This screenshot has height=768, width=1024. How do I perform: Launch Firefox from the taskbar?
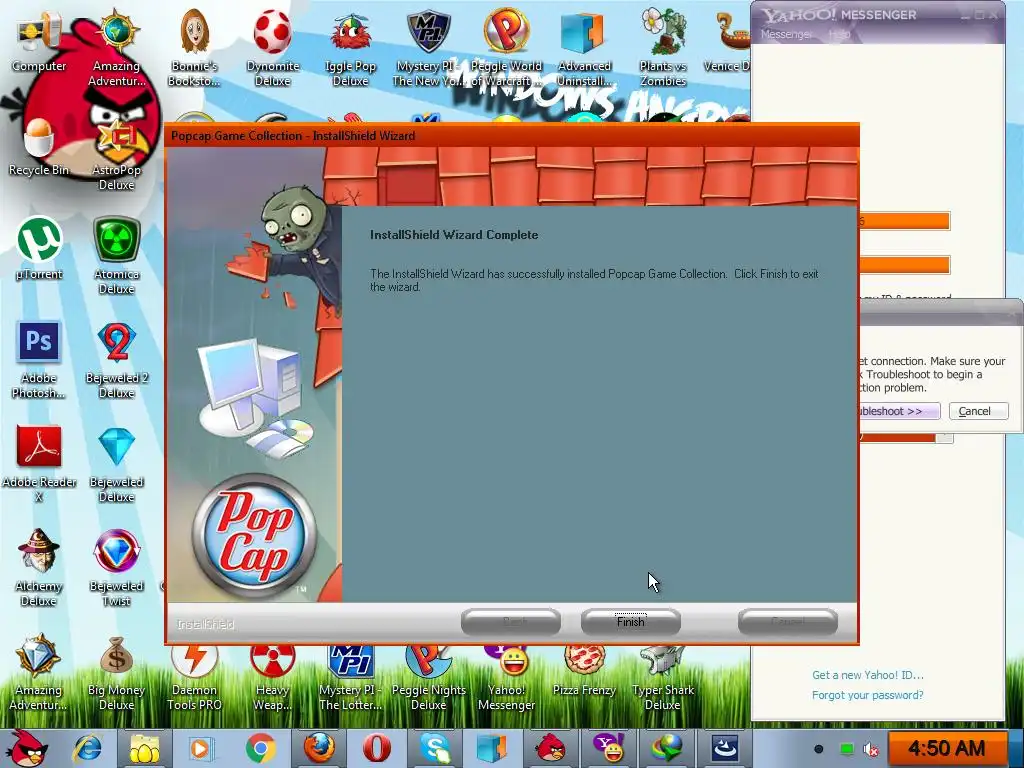320,748
